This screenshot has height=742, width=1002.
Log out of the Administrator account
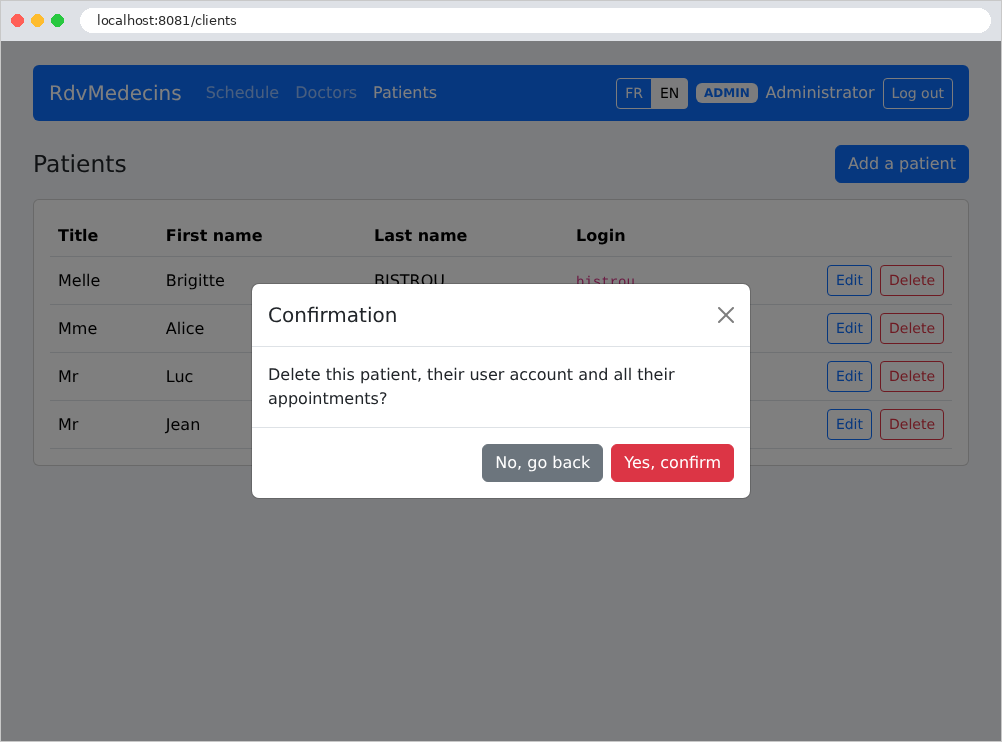918,93
